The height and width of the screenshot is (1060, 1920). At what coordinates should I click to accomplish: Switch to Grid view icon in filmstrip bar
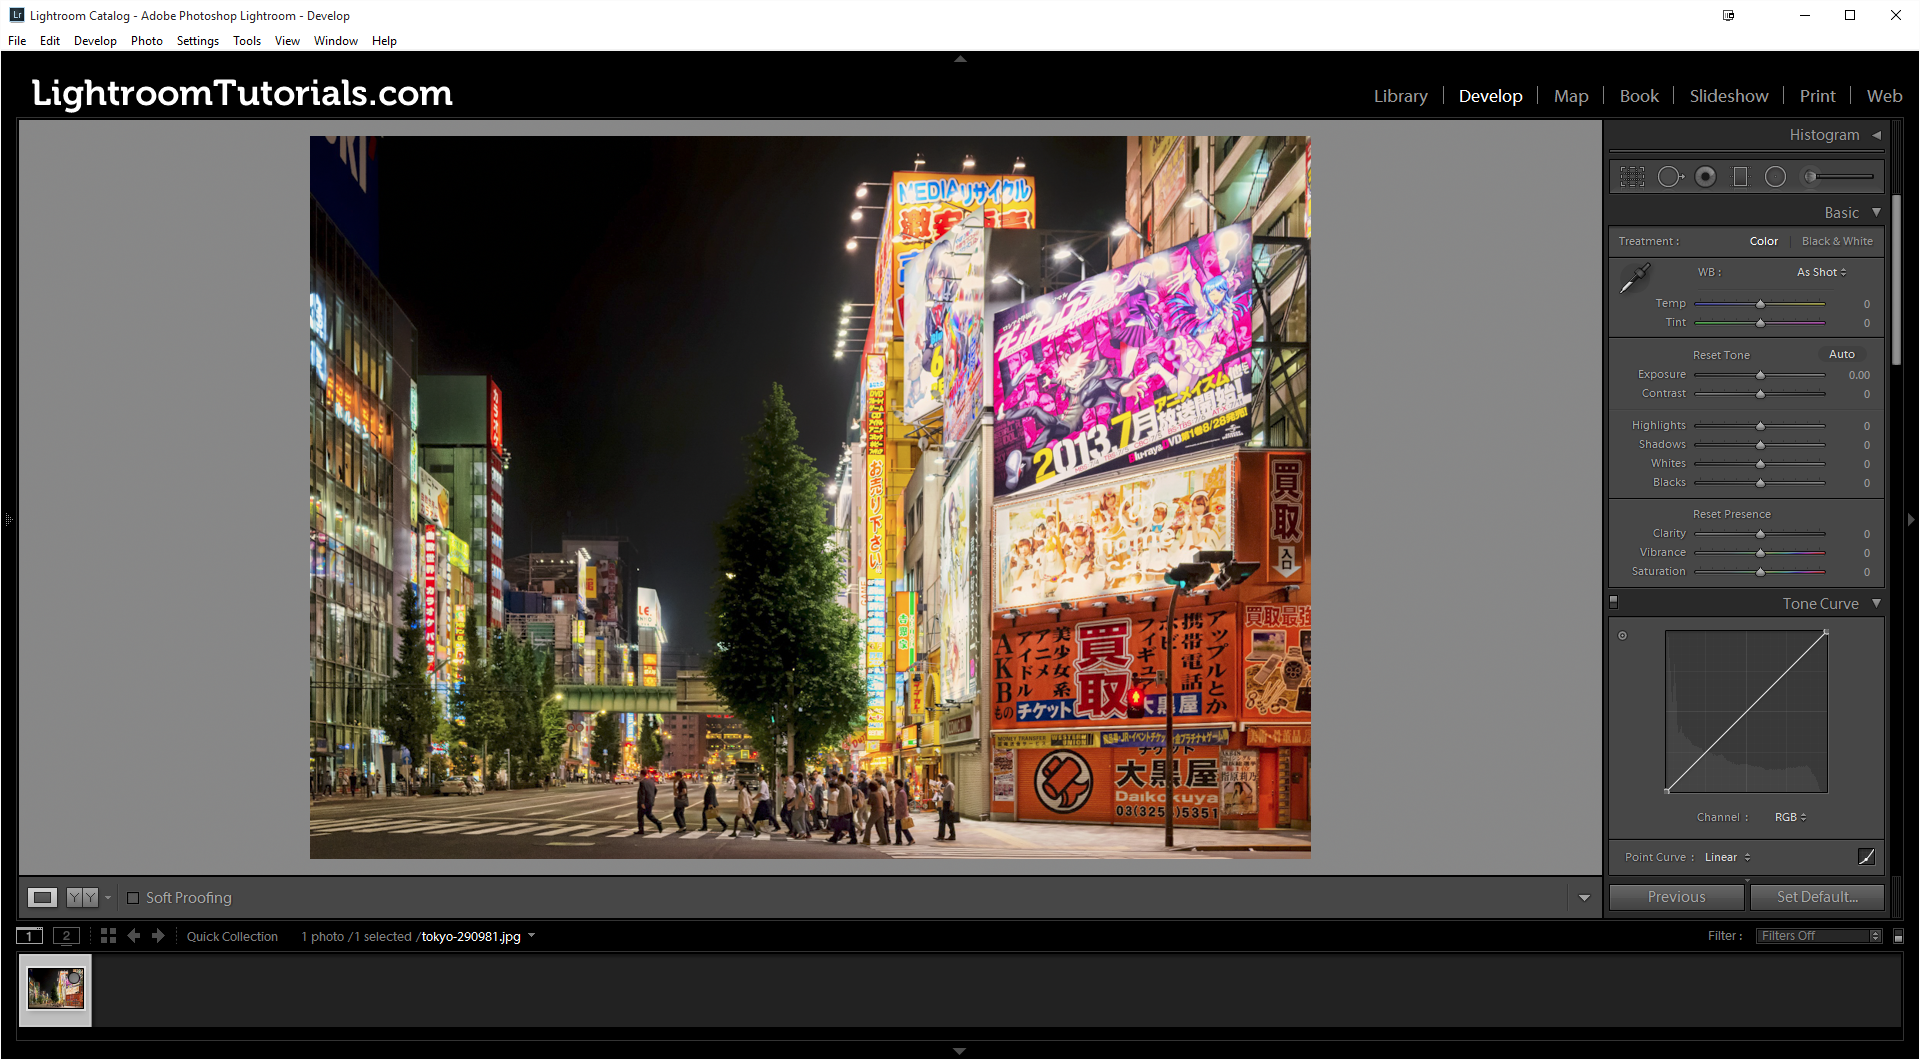[x=108, y=936]
